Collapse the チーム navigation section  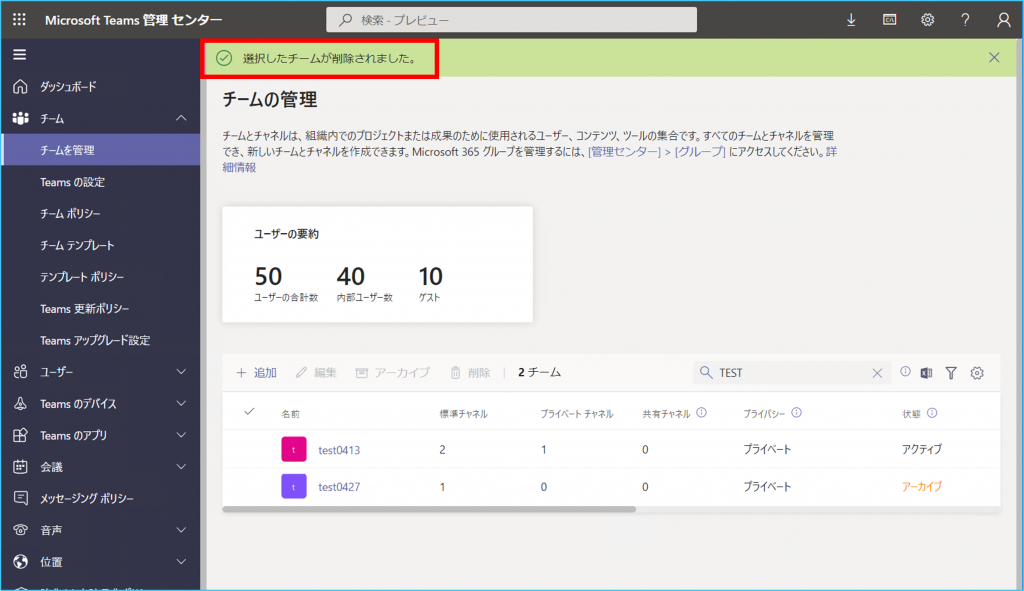pos(181,119)
